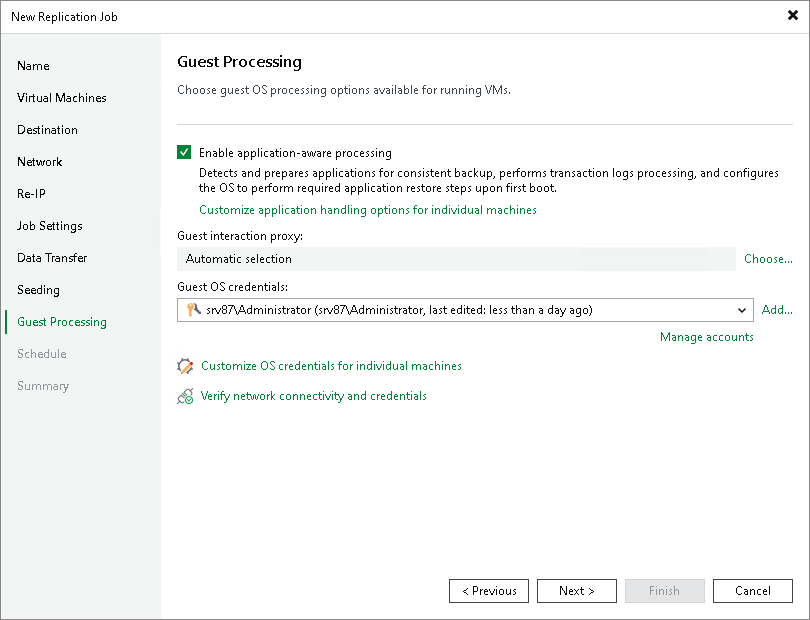The width and height of the screenshot is (810, 620).
Task: Click the Automatic selection proxy field
Action: (x=456, y=259)
